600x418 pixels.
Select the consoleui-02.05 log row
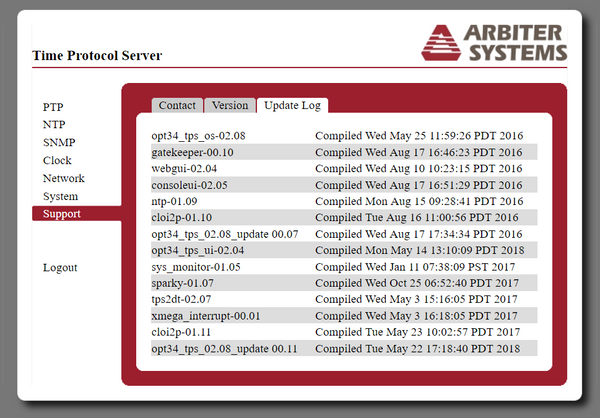click(x=189, y=185)
